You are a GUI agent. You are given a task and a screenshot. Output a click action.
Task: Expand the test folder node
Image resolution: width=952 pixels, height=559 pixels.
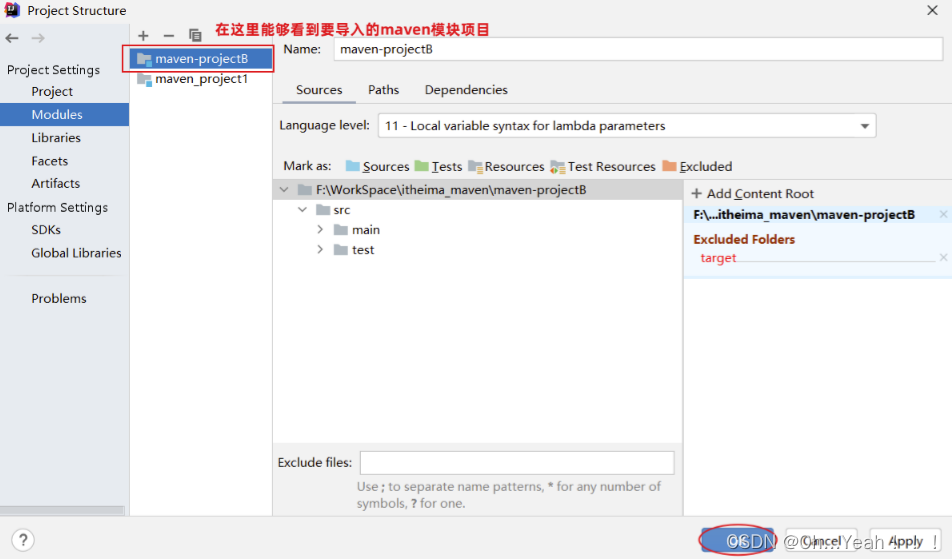point(320,250)
